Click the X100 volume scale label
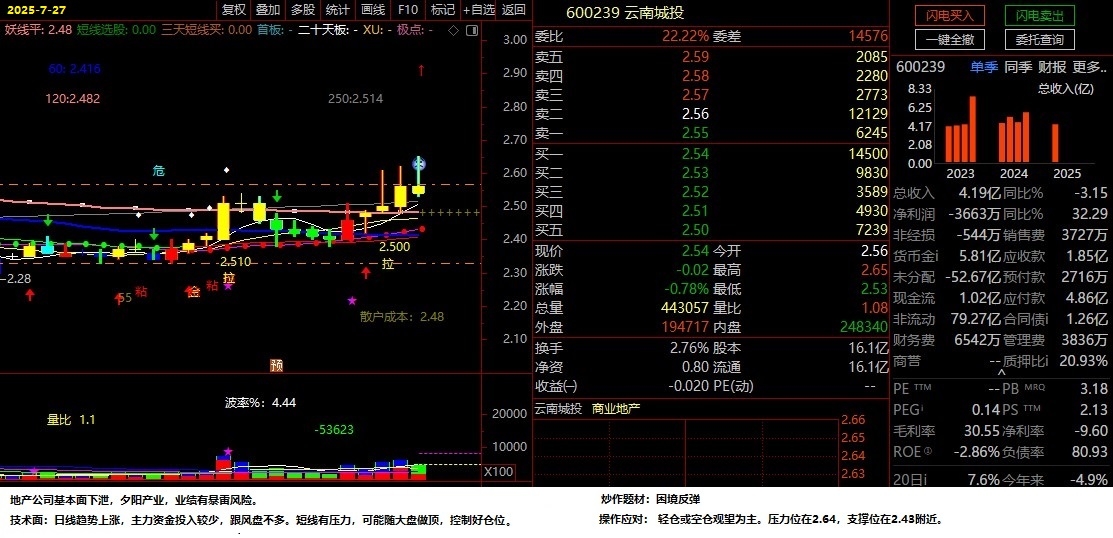 pyautogui.click(x=498, y=472)
